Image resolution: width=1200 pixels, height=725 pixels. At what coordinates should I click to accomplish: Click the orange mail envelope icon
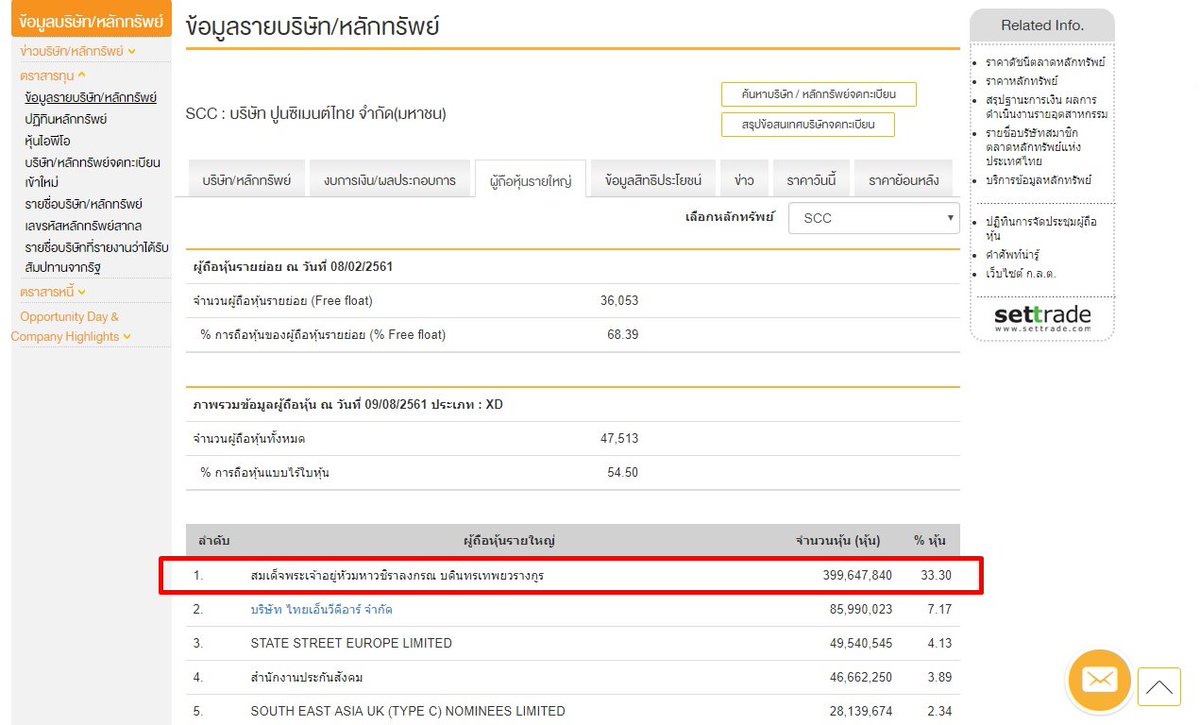tap(1099, 680)
